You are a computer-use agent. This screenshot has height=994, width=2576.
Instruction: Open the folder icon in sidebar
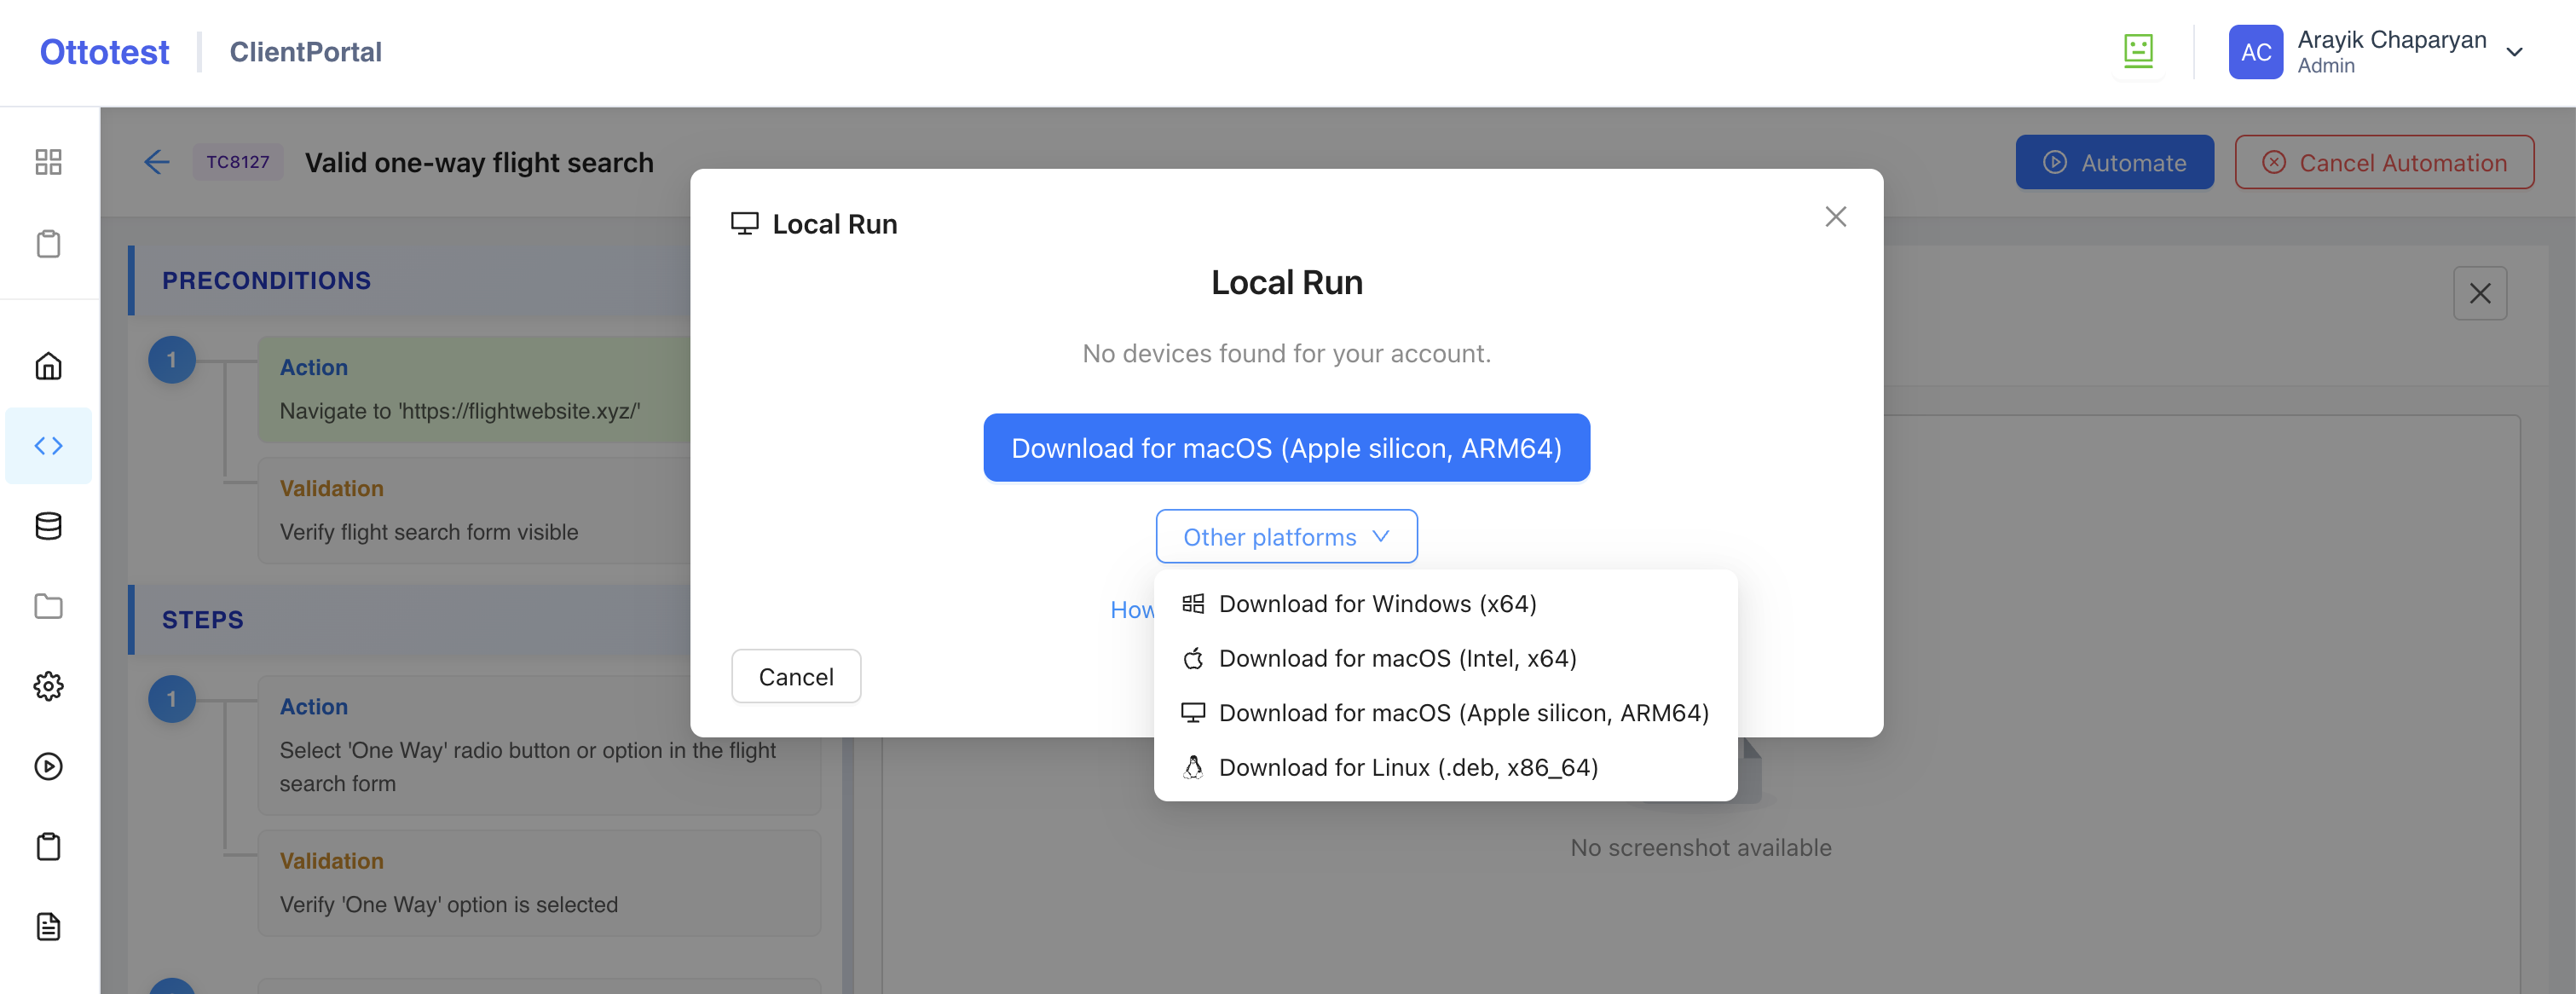point(48,606)
